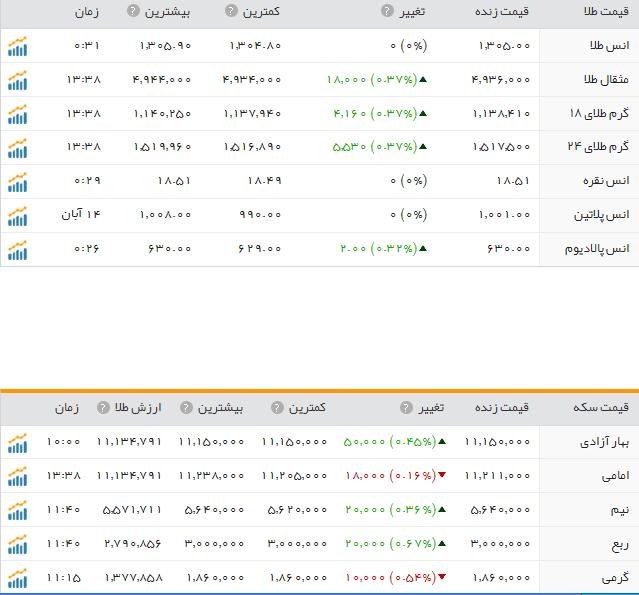Click change ۵۰,۰۰۰ (۰.۴۵%) in بهار آزادی row
The width and height of the screenshot is (639, 595).
coord(395,441)
